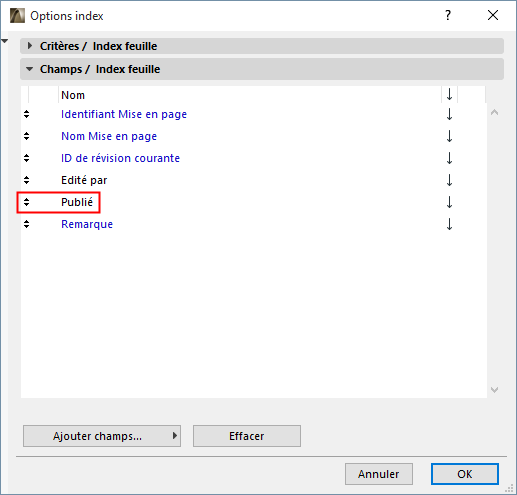517x495 pixels.
Task: Select the Publié field
Action: [77, 202]
